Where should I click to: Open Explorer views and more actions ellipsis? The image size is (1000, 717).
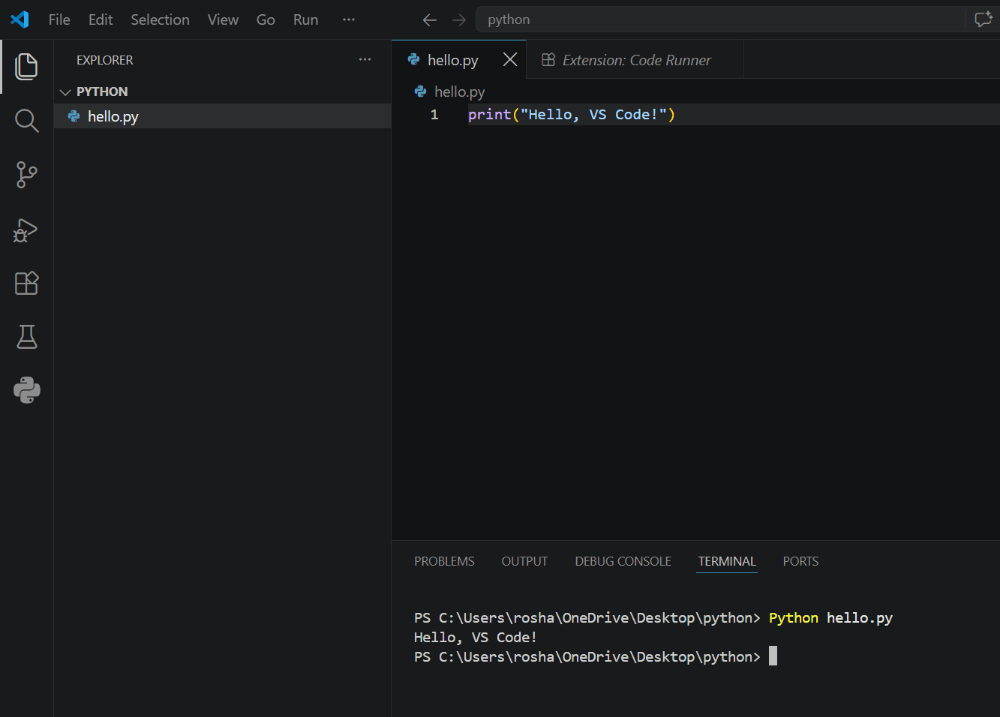tap(365, 59)
